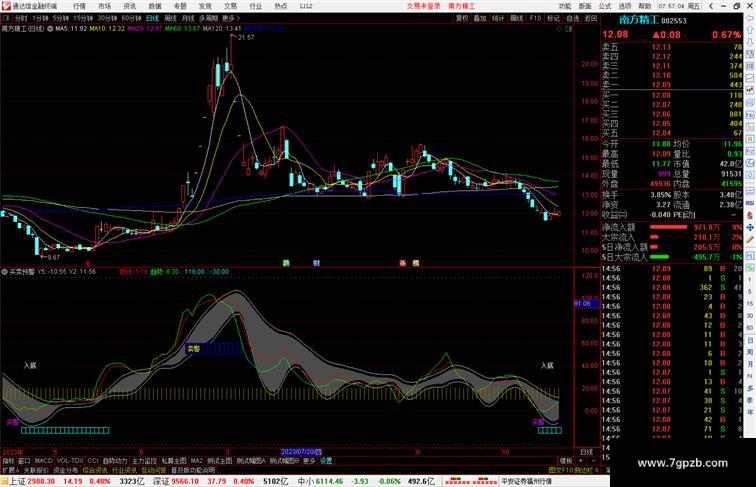Click the 日 period icon in right sidebar
This screenshot has height=487, width=756.
coord(750,340)
